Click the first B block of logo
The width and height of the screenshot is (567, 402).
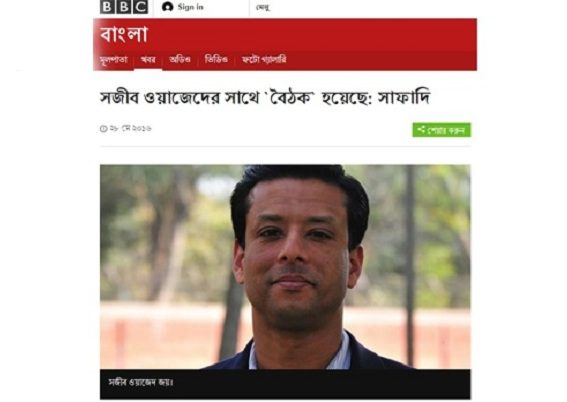click(107, 7)
